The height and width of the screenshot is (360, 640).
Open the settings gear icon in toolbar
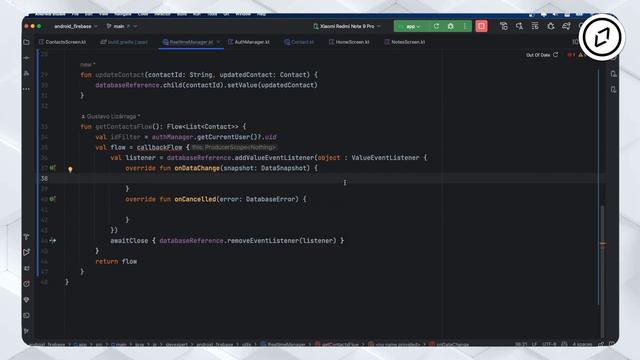pos(551,26)
